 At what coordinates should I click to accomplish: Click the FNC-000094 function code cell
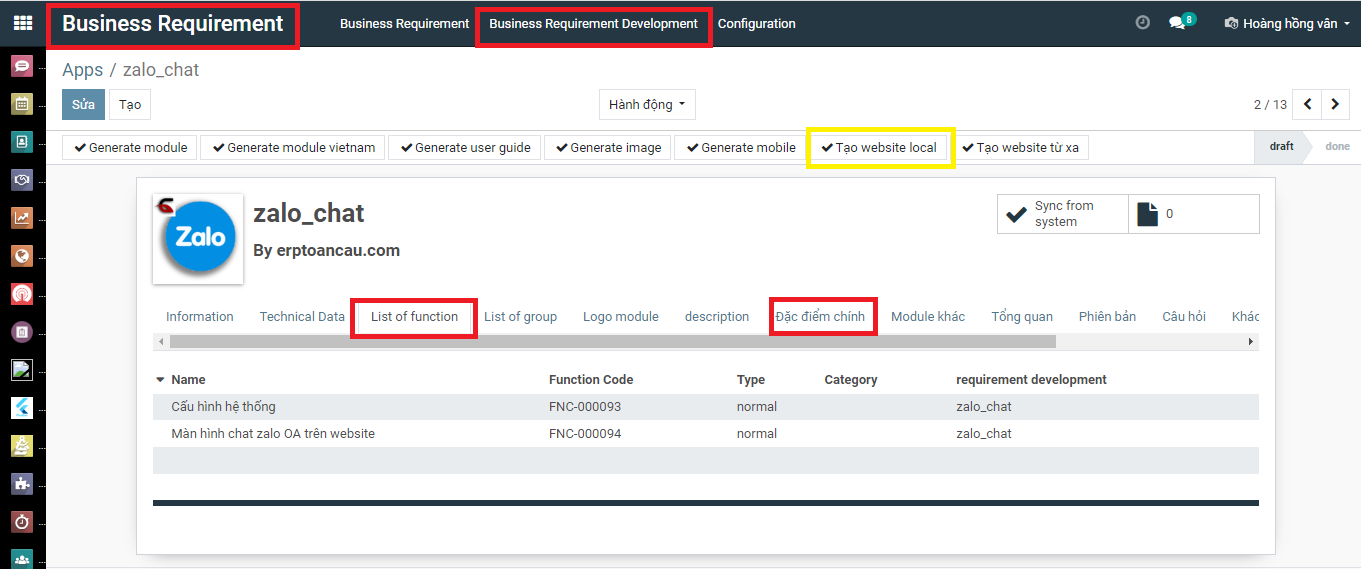pos(585,434)
